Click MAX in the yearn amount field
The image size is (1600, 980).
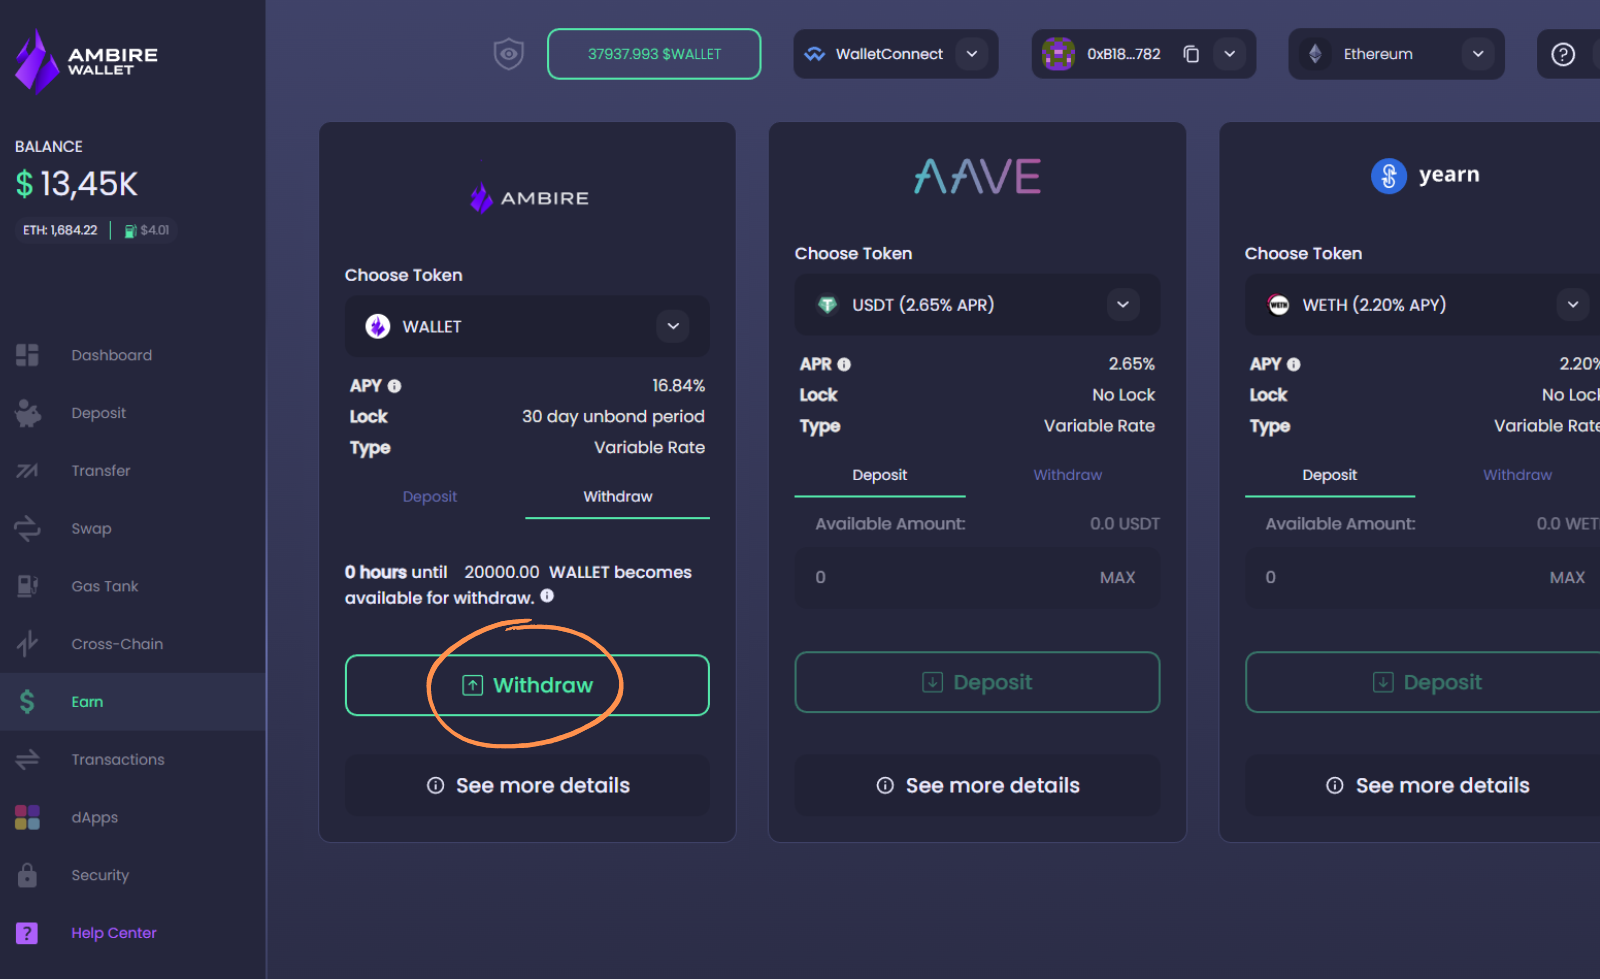pos(1567,577)
